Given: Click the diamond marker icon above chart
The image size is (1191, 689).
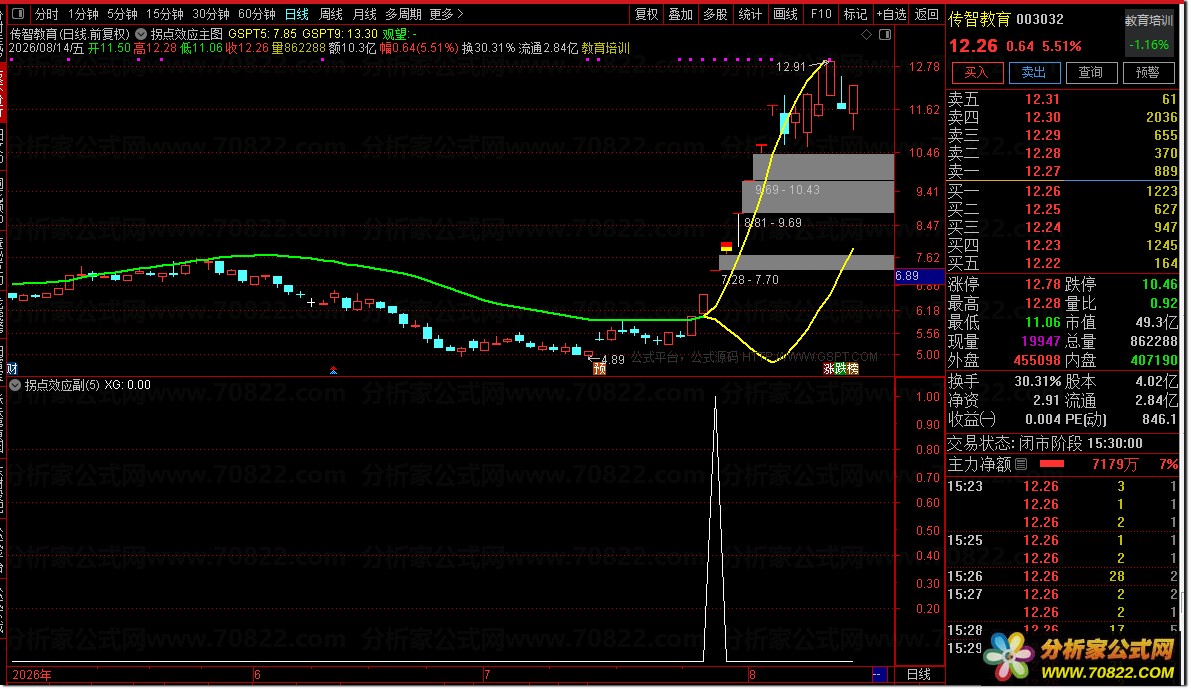Looking at the screenshot, I should click(867, 35).
